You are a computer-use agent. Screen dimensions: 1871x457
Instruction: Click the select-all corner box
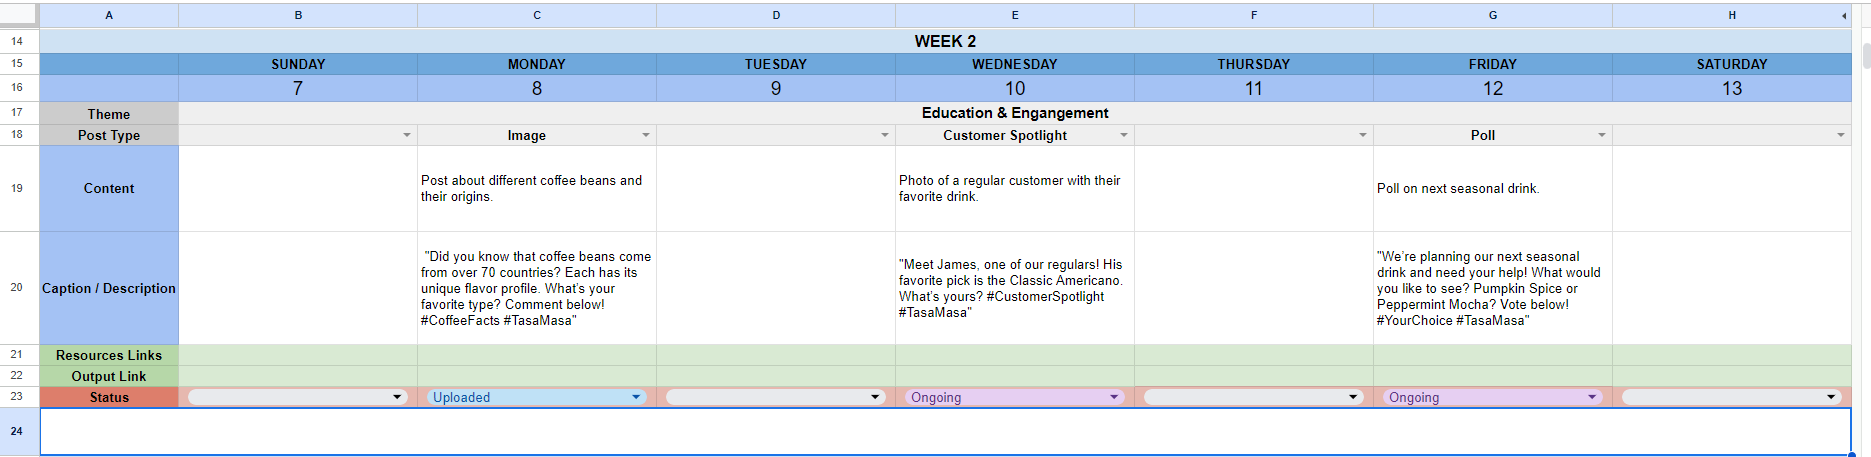pos(19,15)
